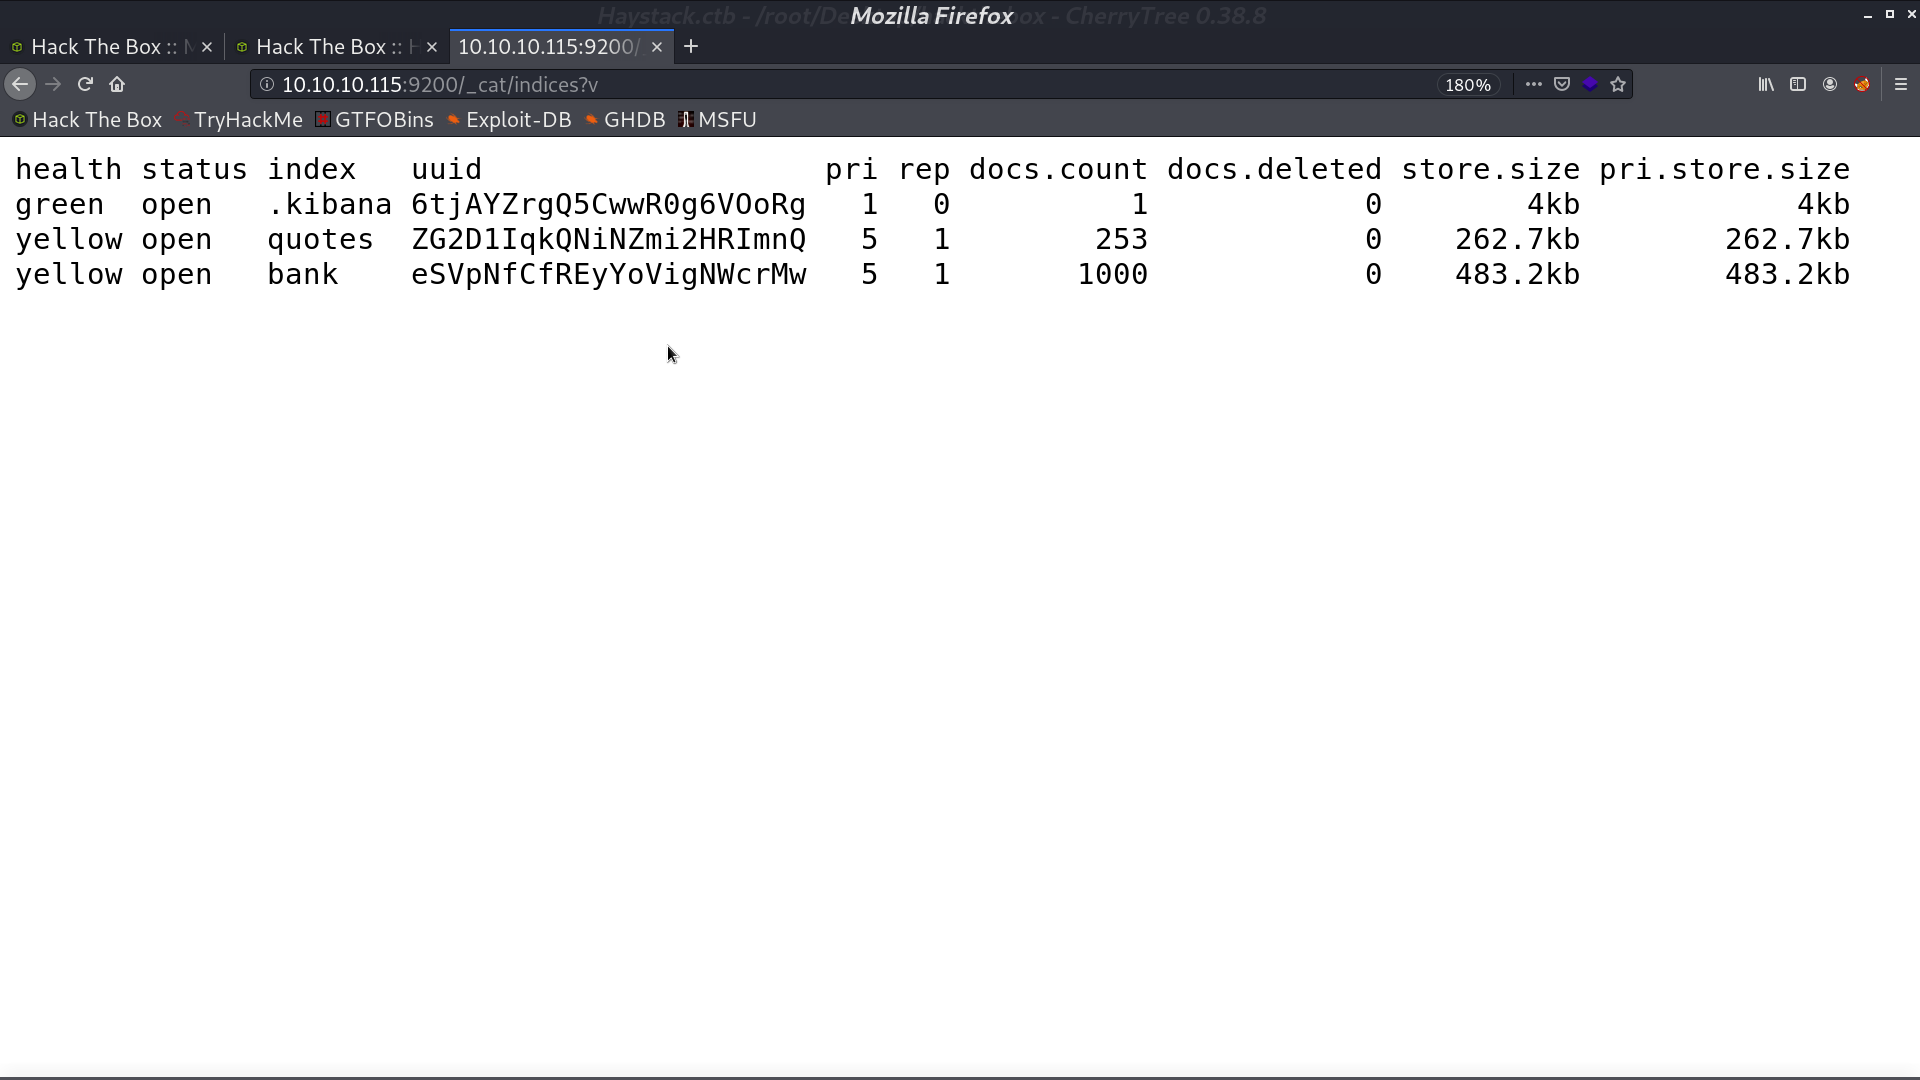The height and width of the screenshot is (1080, 1920).
Task: Open the Firefox account icon
Action: coord(1830,85)
